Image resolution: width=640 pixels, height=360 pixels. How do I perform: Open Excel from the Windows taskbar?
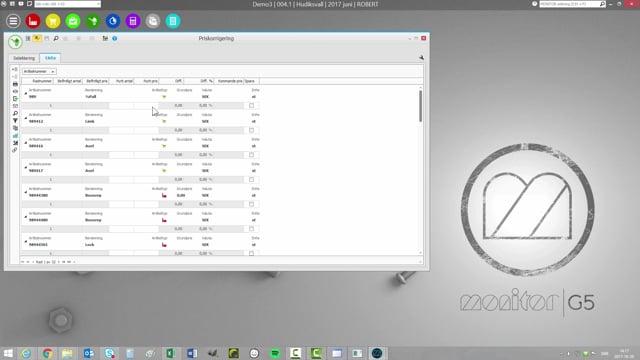[x=171, y=353]
